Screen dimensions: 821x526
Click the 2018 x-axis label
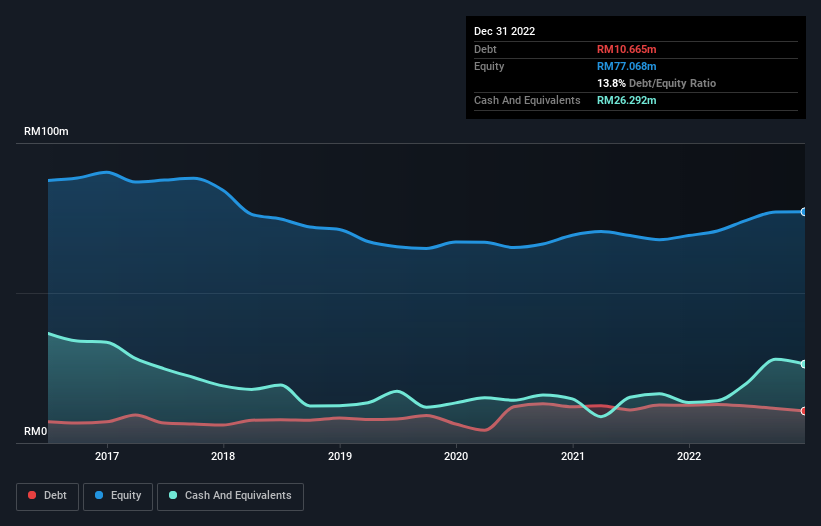click(x=223, y=456)
